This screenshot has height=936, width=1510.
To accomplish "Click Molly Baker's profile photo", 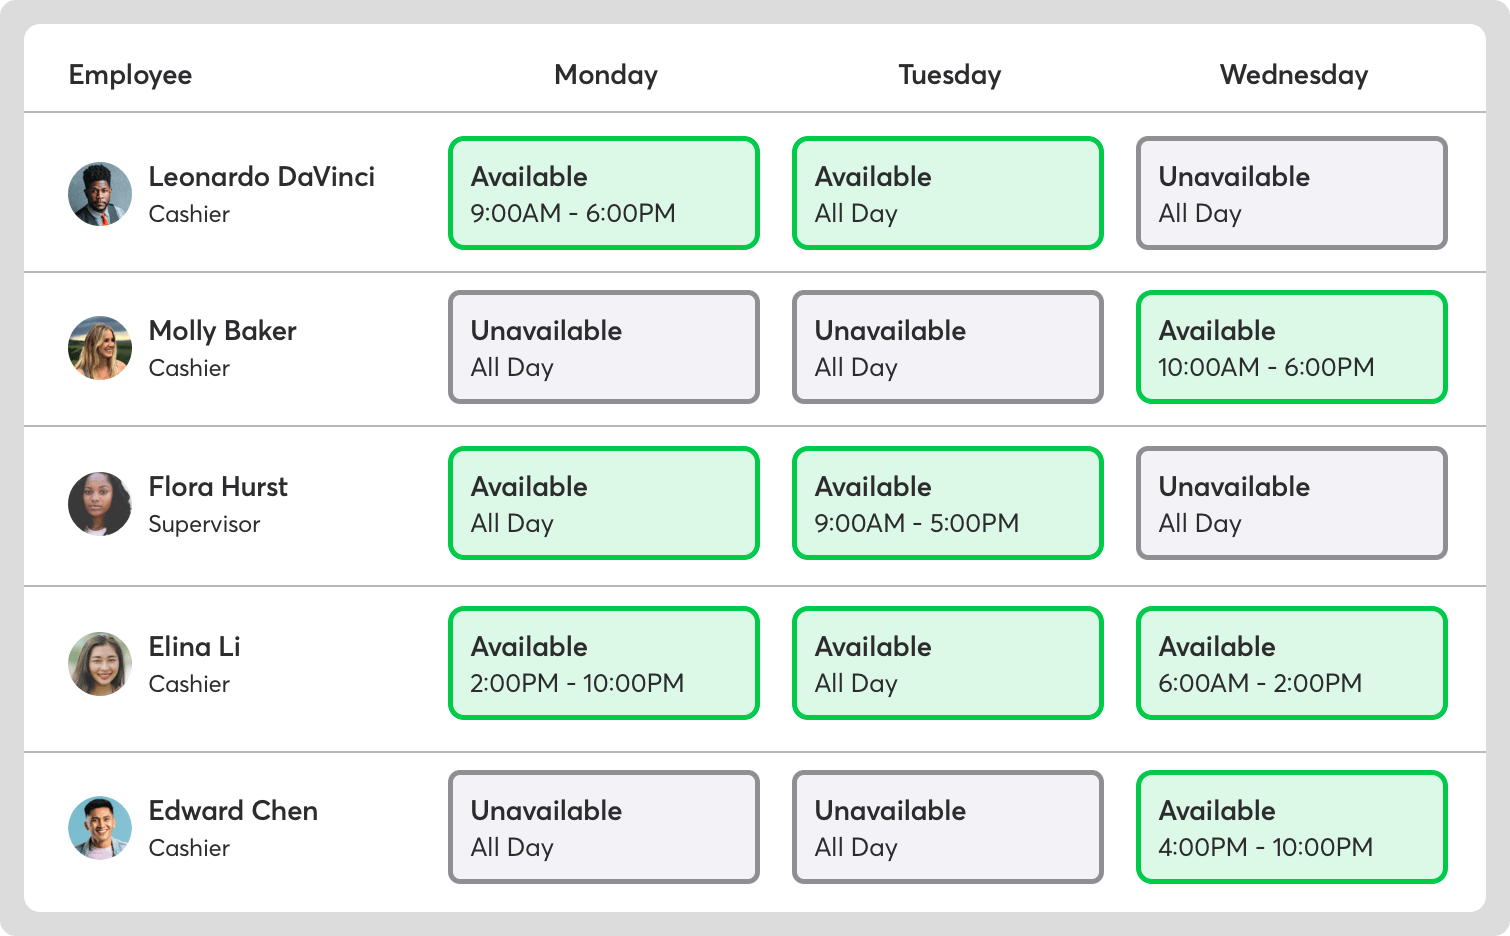I will 100,348.
